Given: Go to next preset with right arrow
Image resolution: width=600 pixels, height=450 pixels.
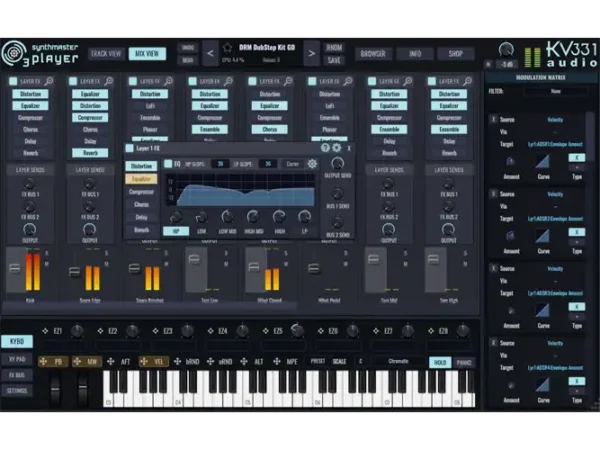Looking at the screenshot, I should (x=312, y=54).
